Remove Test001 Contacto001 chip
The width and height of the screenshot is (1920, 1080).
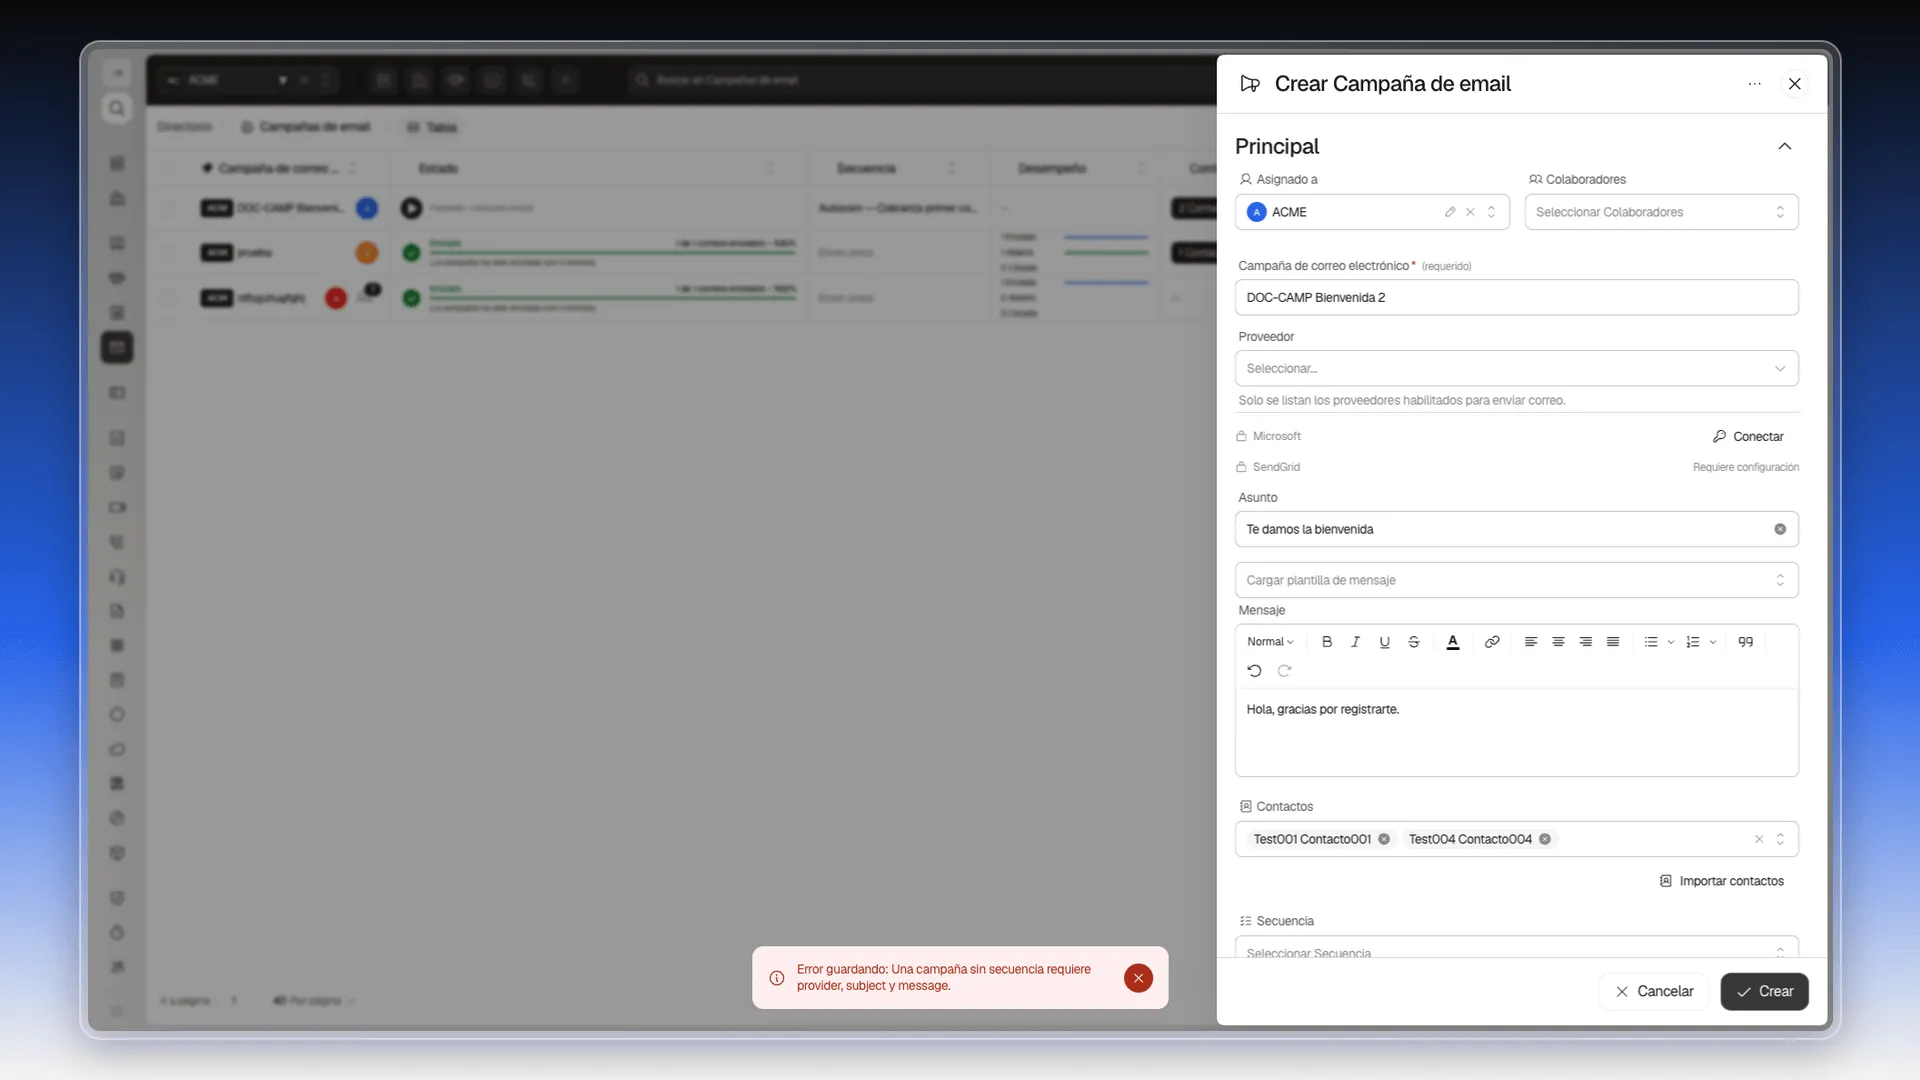[x=1384, y=839]
